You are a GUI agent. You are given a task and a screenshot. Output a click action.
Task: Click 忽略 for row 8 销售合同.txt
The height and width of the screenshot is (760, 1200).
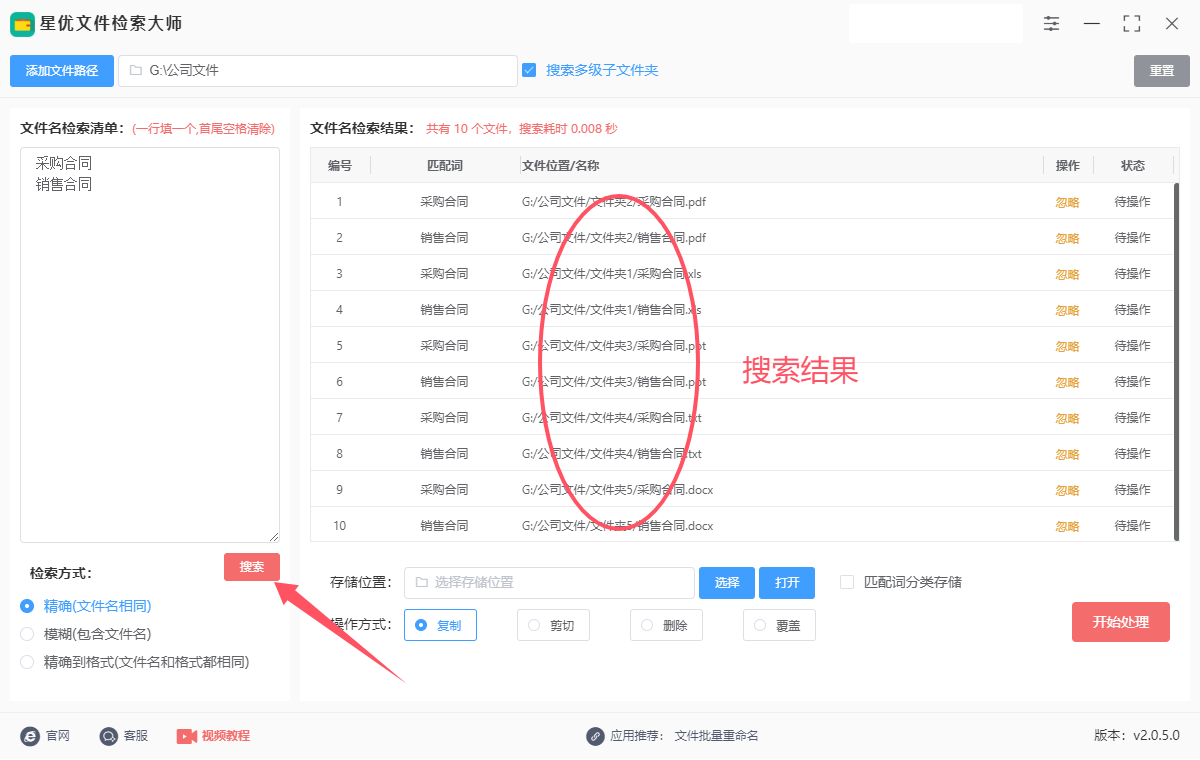pyautogui.click(x=1067, y=454)
